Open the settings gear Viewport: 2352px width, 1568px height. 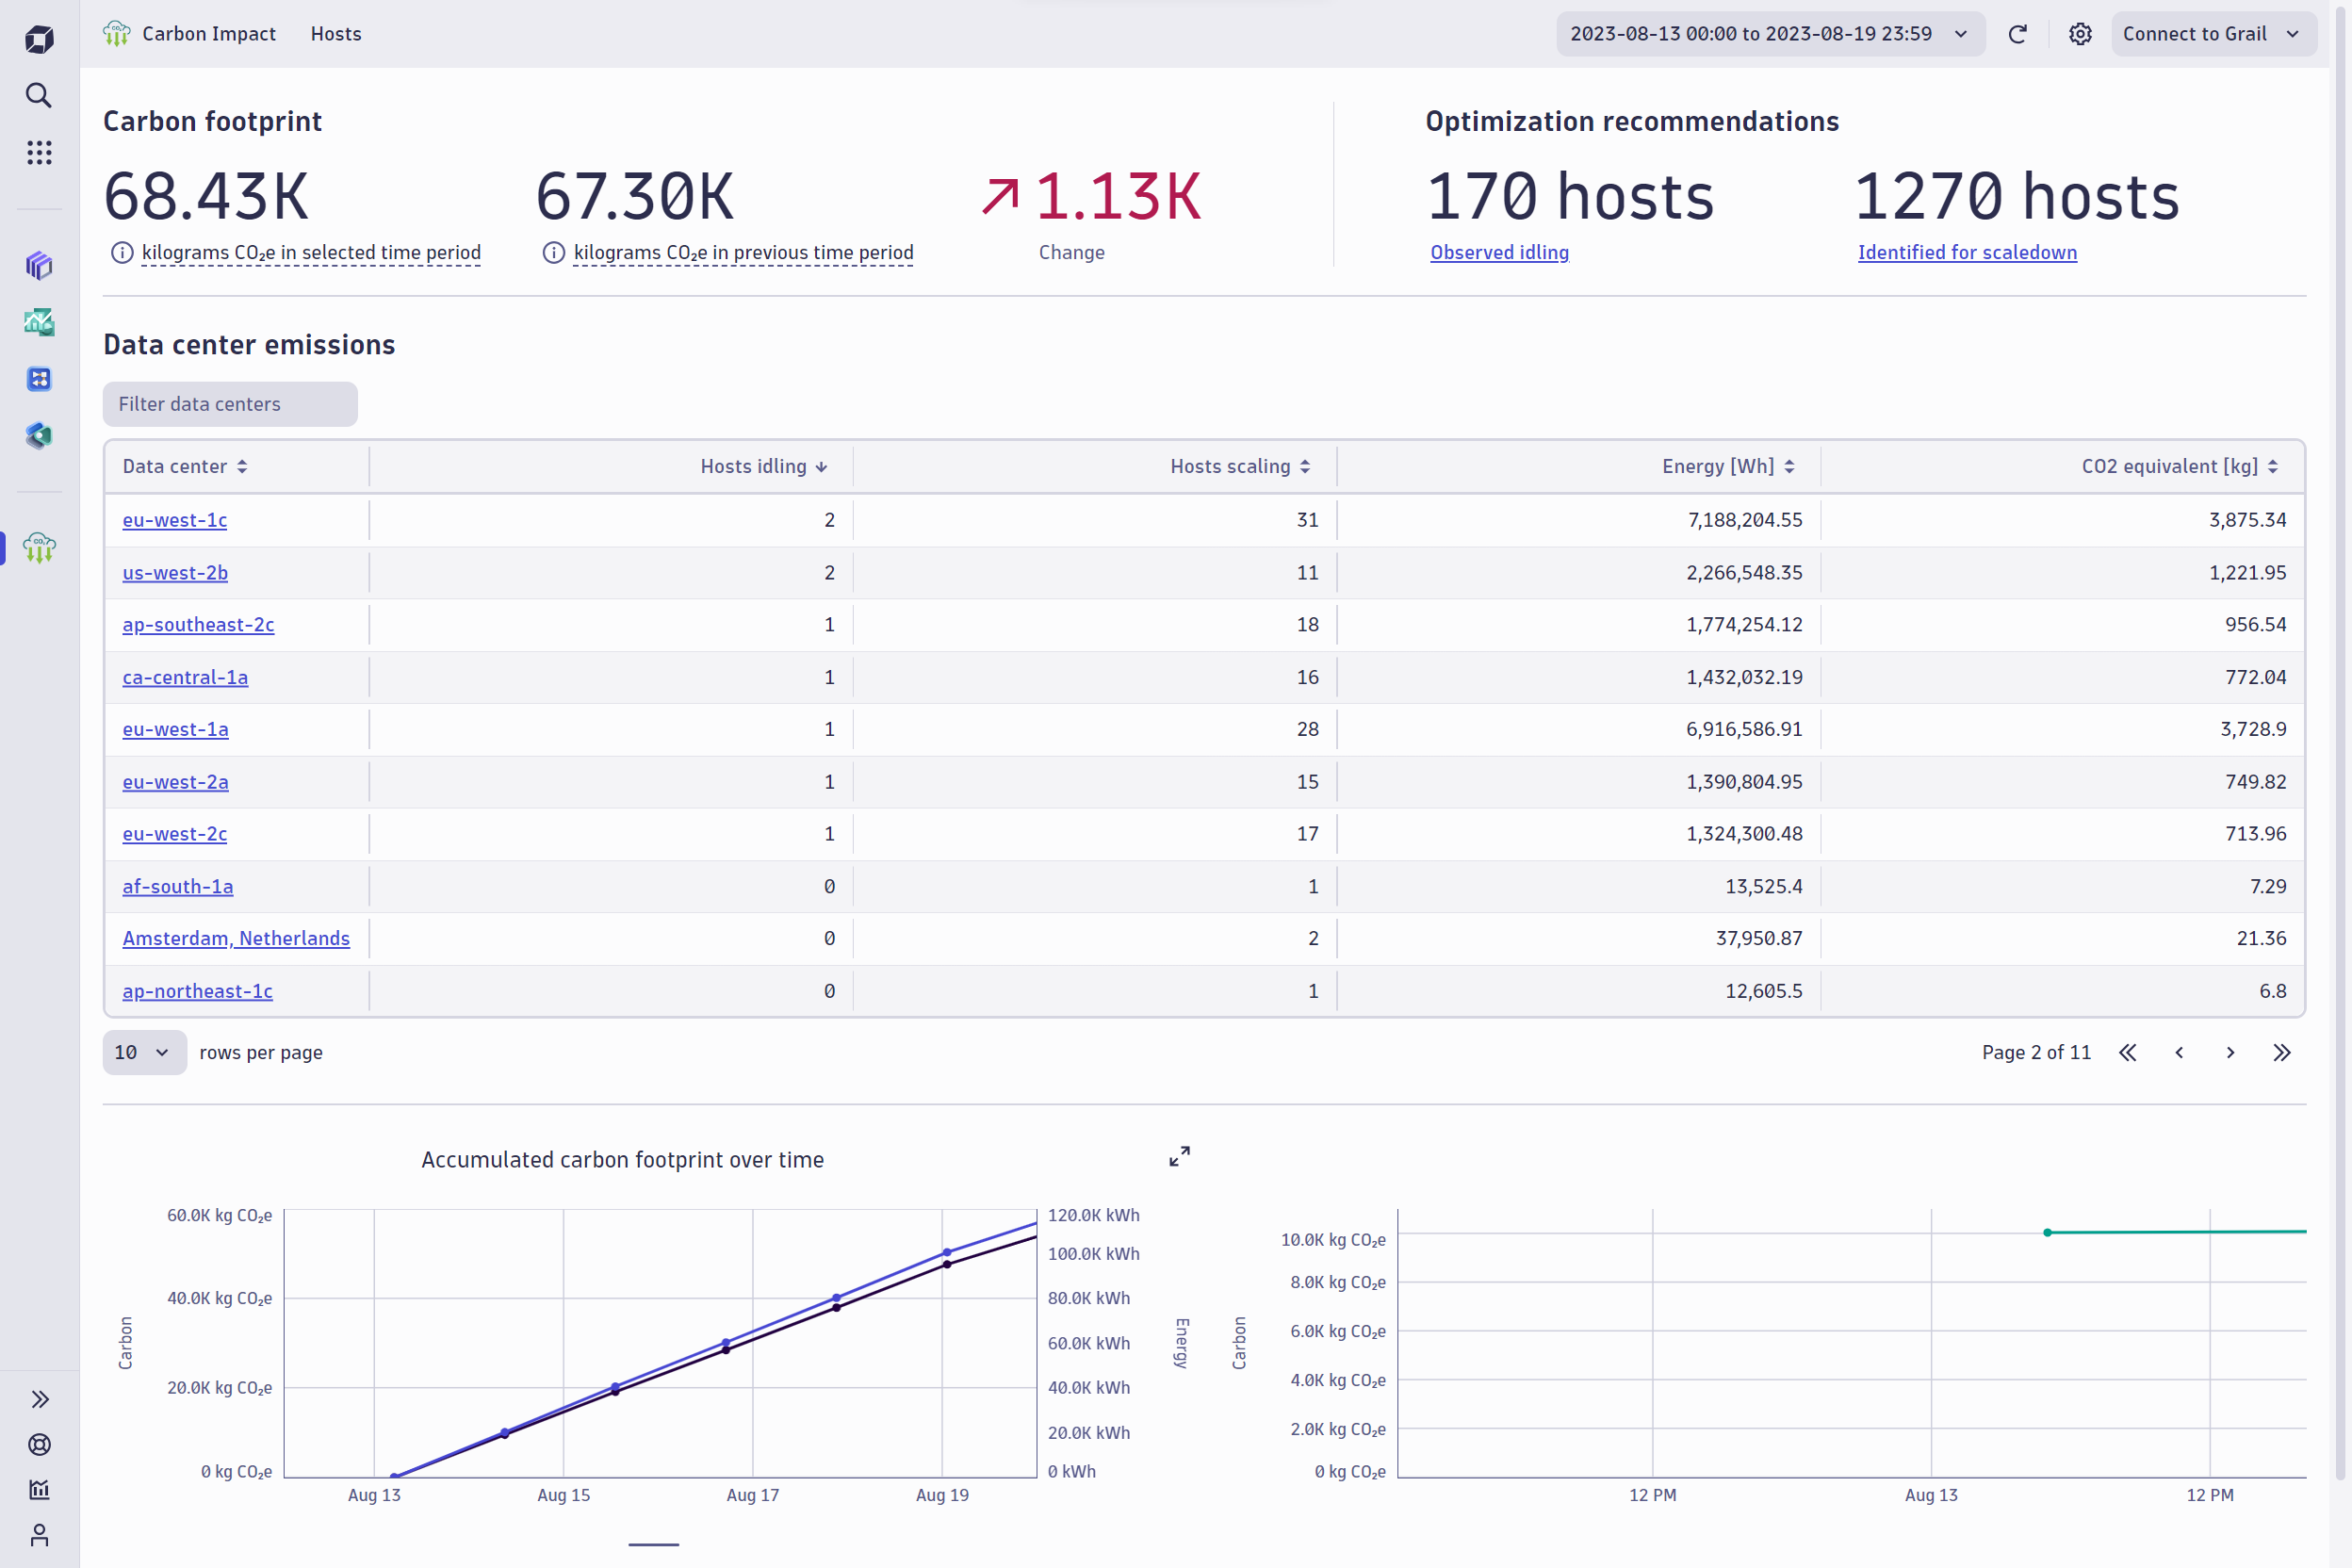click(x=2080, y=33)
